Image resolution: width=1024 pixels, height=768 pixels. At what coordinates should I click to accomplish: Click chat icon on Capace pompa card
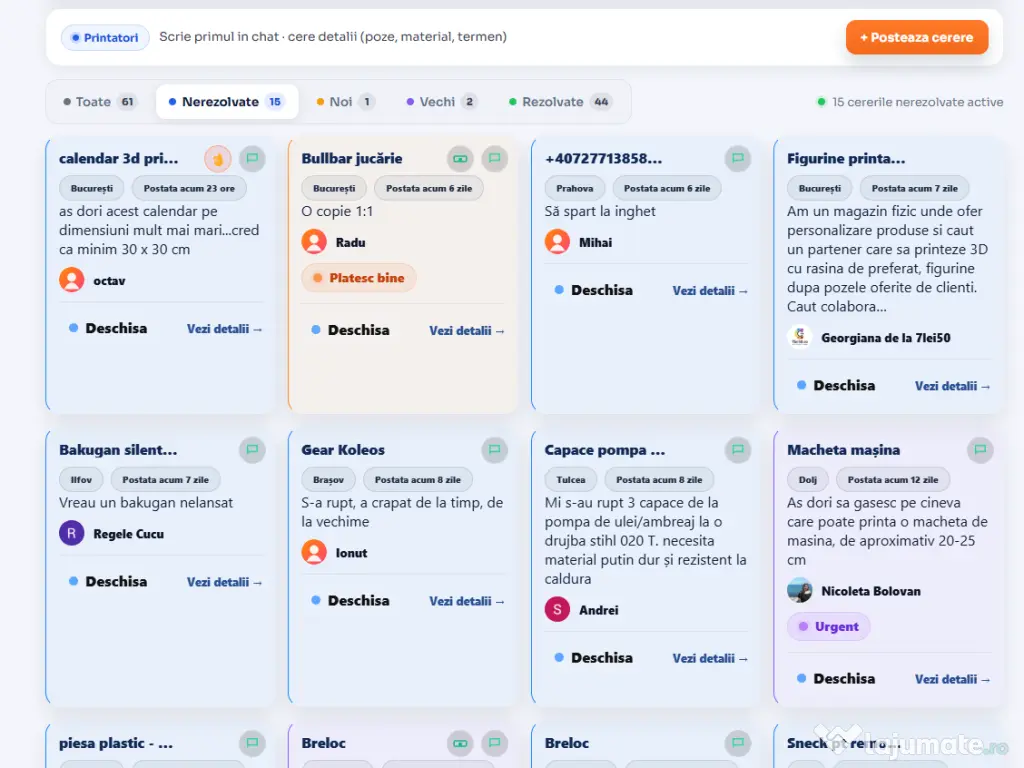tap(738, 450)
